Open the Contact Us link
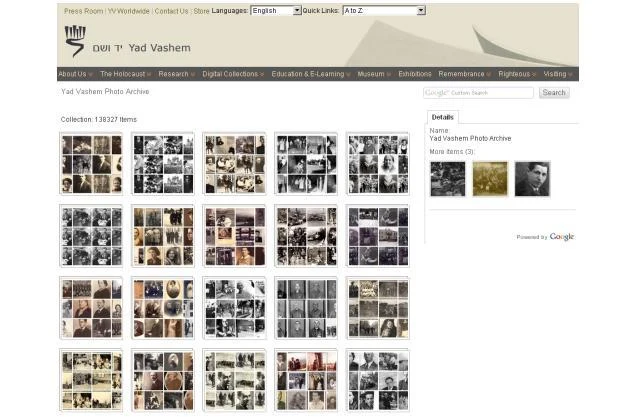The height and width of the screenshot is (417, 625). pos(171,11)
